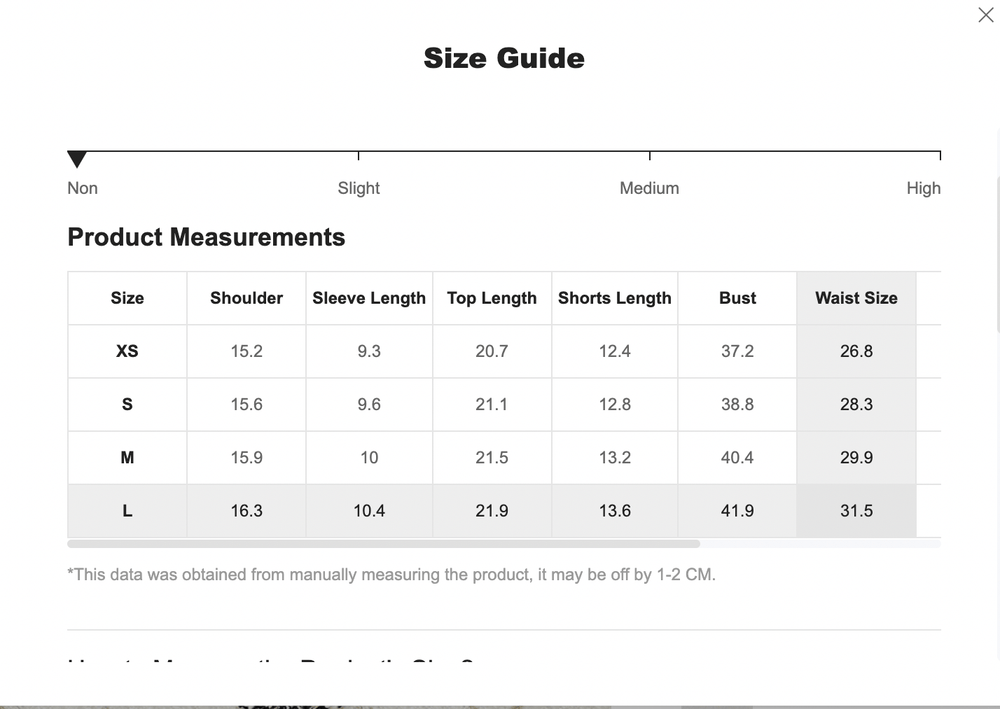Click S sleeve length value 9.6

tap(369, 404)
